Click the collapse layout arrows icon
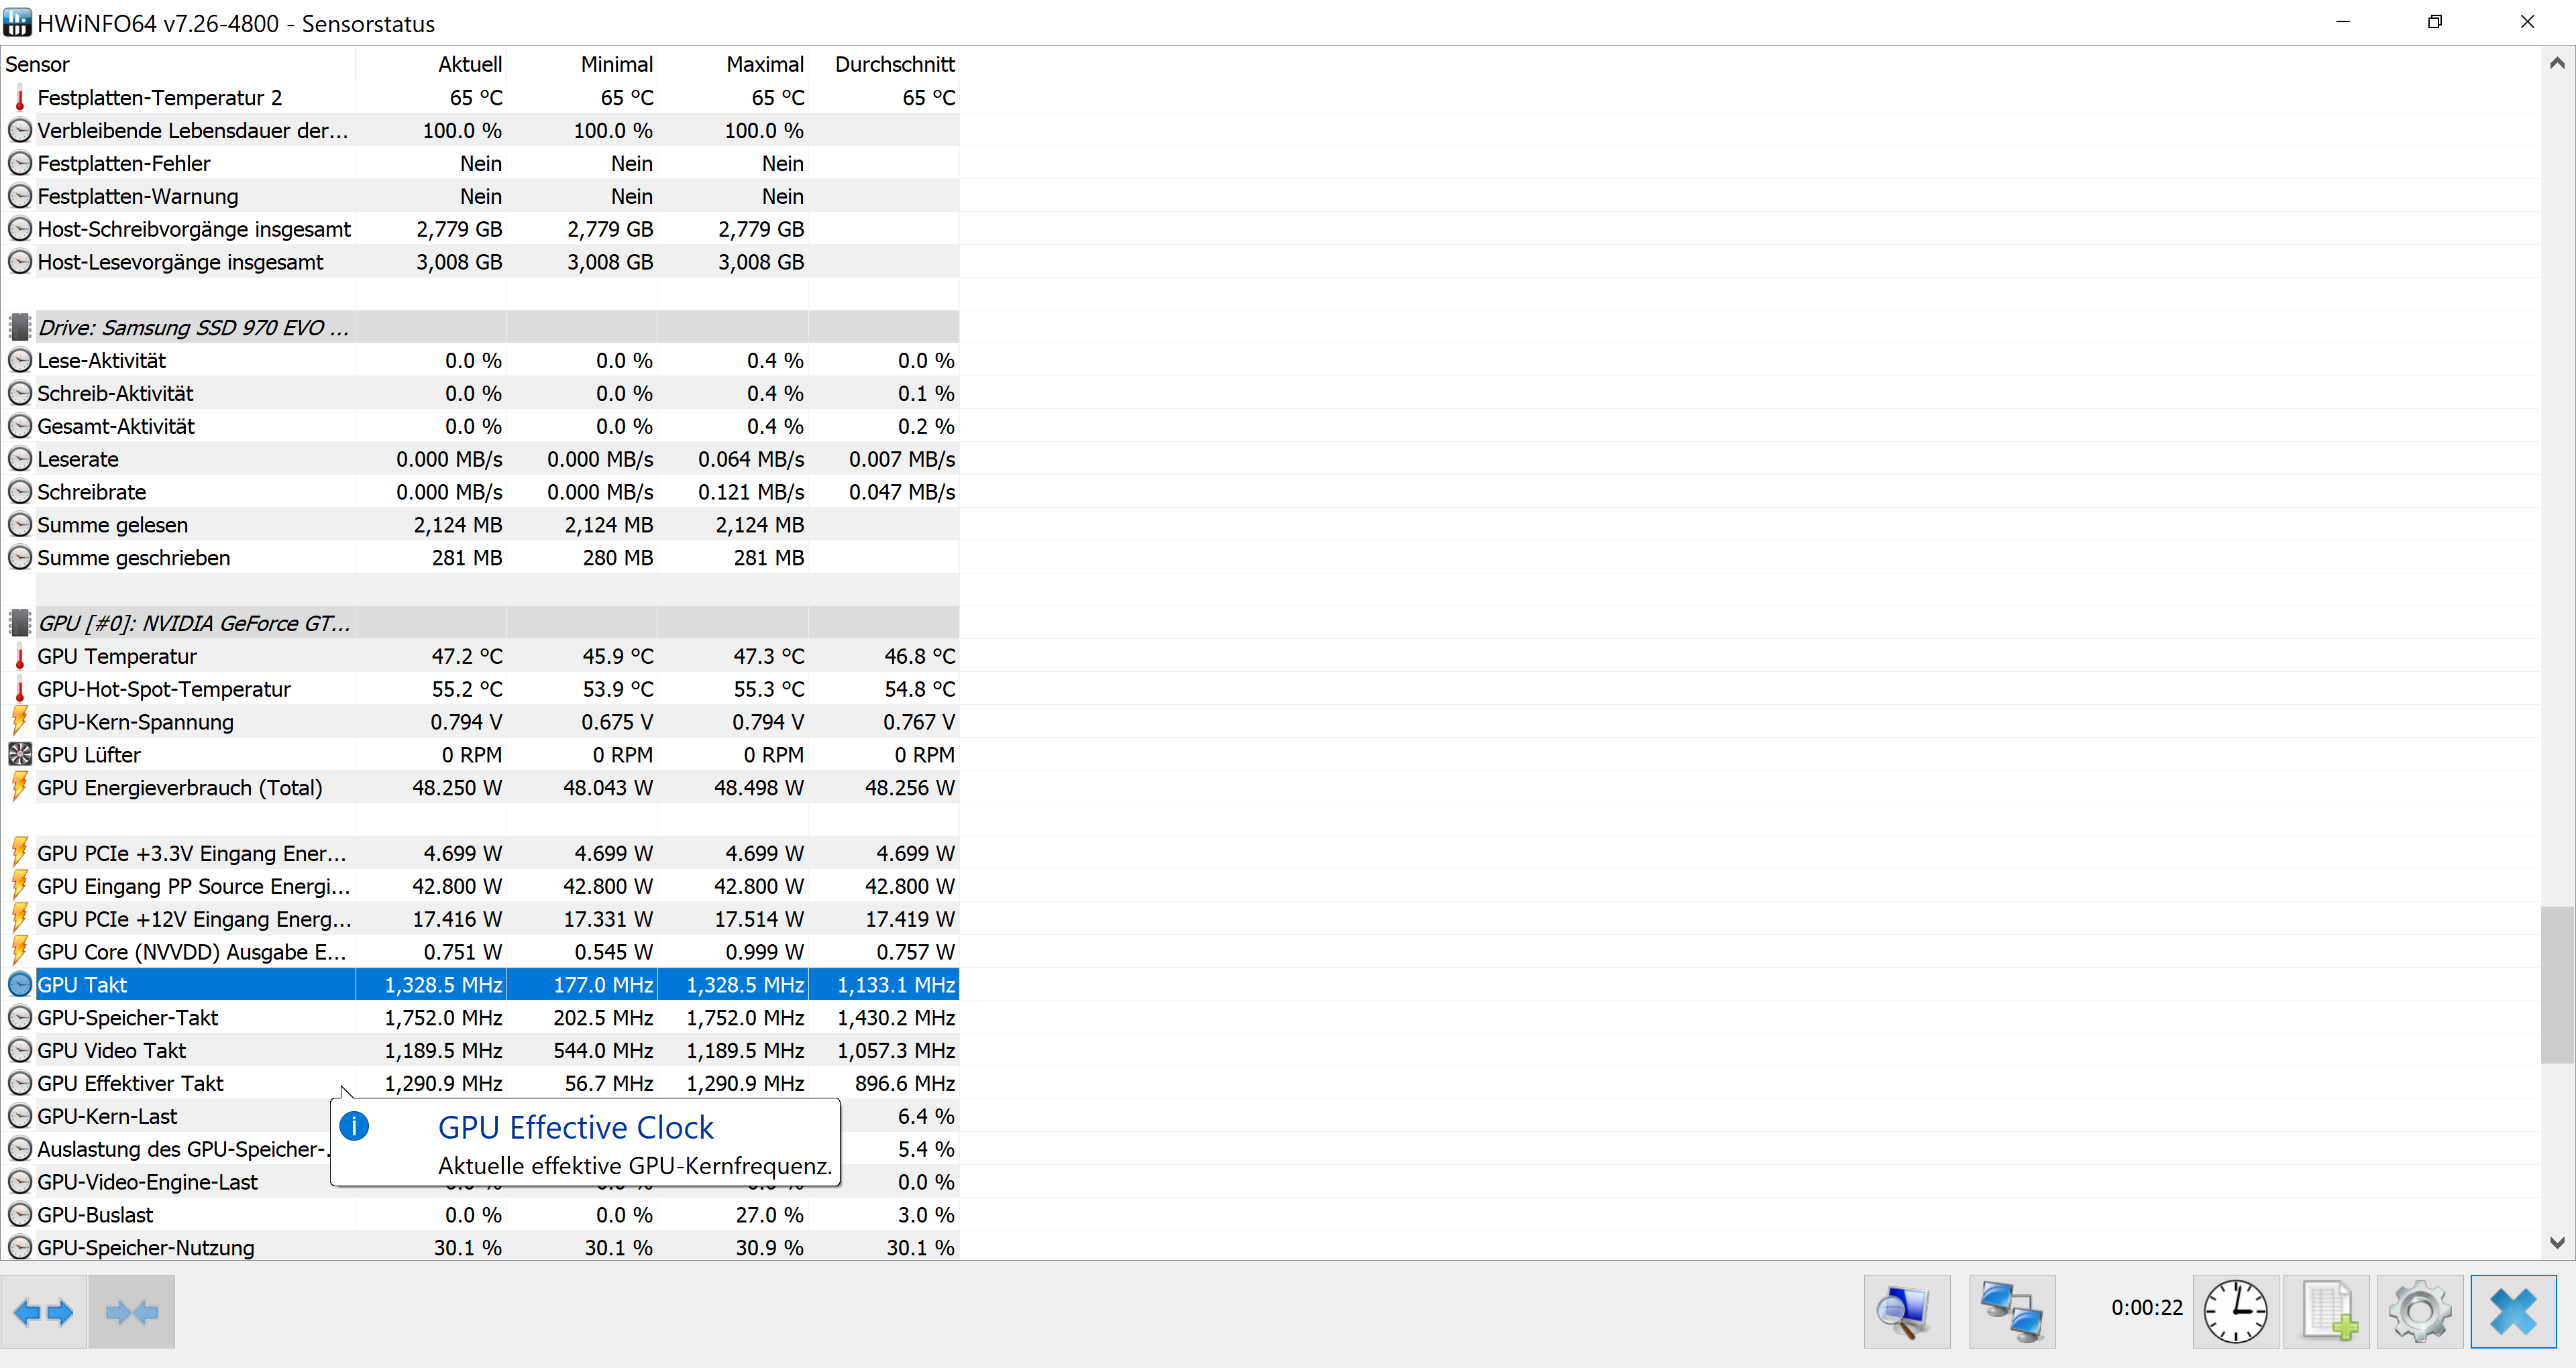Image resolution: width=2576 pixels, height=1368 pixels. pos(131,1312)
